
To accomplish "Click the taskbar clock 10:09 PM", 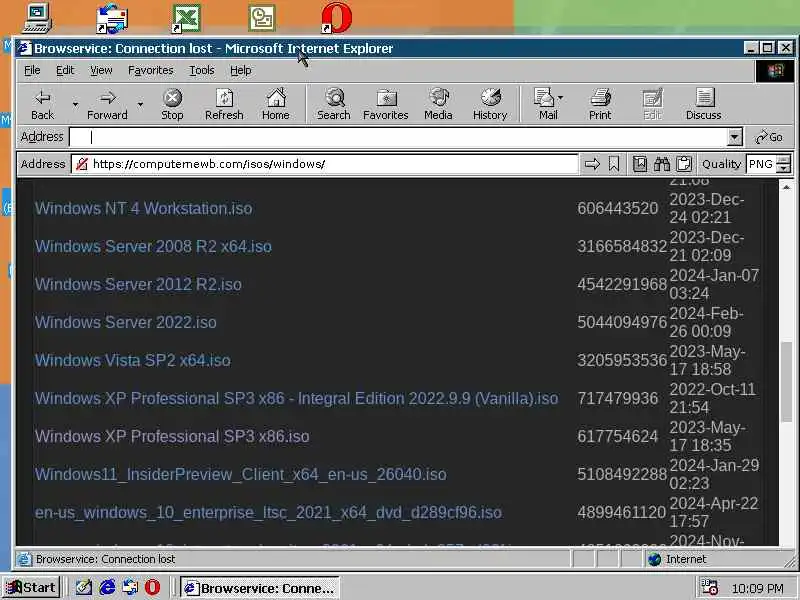I will pos(757,588).
